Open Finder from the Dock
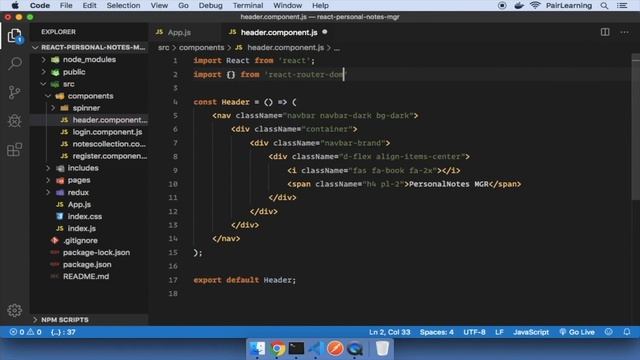640x360 pixels. (x=258, y=349)
